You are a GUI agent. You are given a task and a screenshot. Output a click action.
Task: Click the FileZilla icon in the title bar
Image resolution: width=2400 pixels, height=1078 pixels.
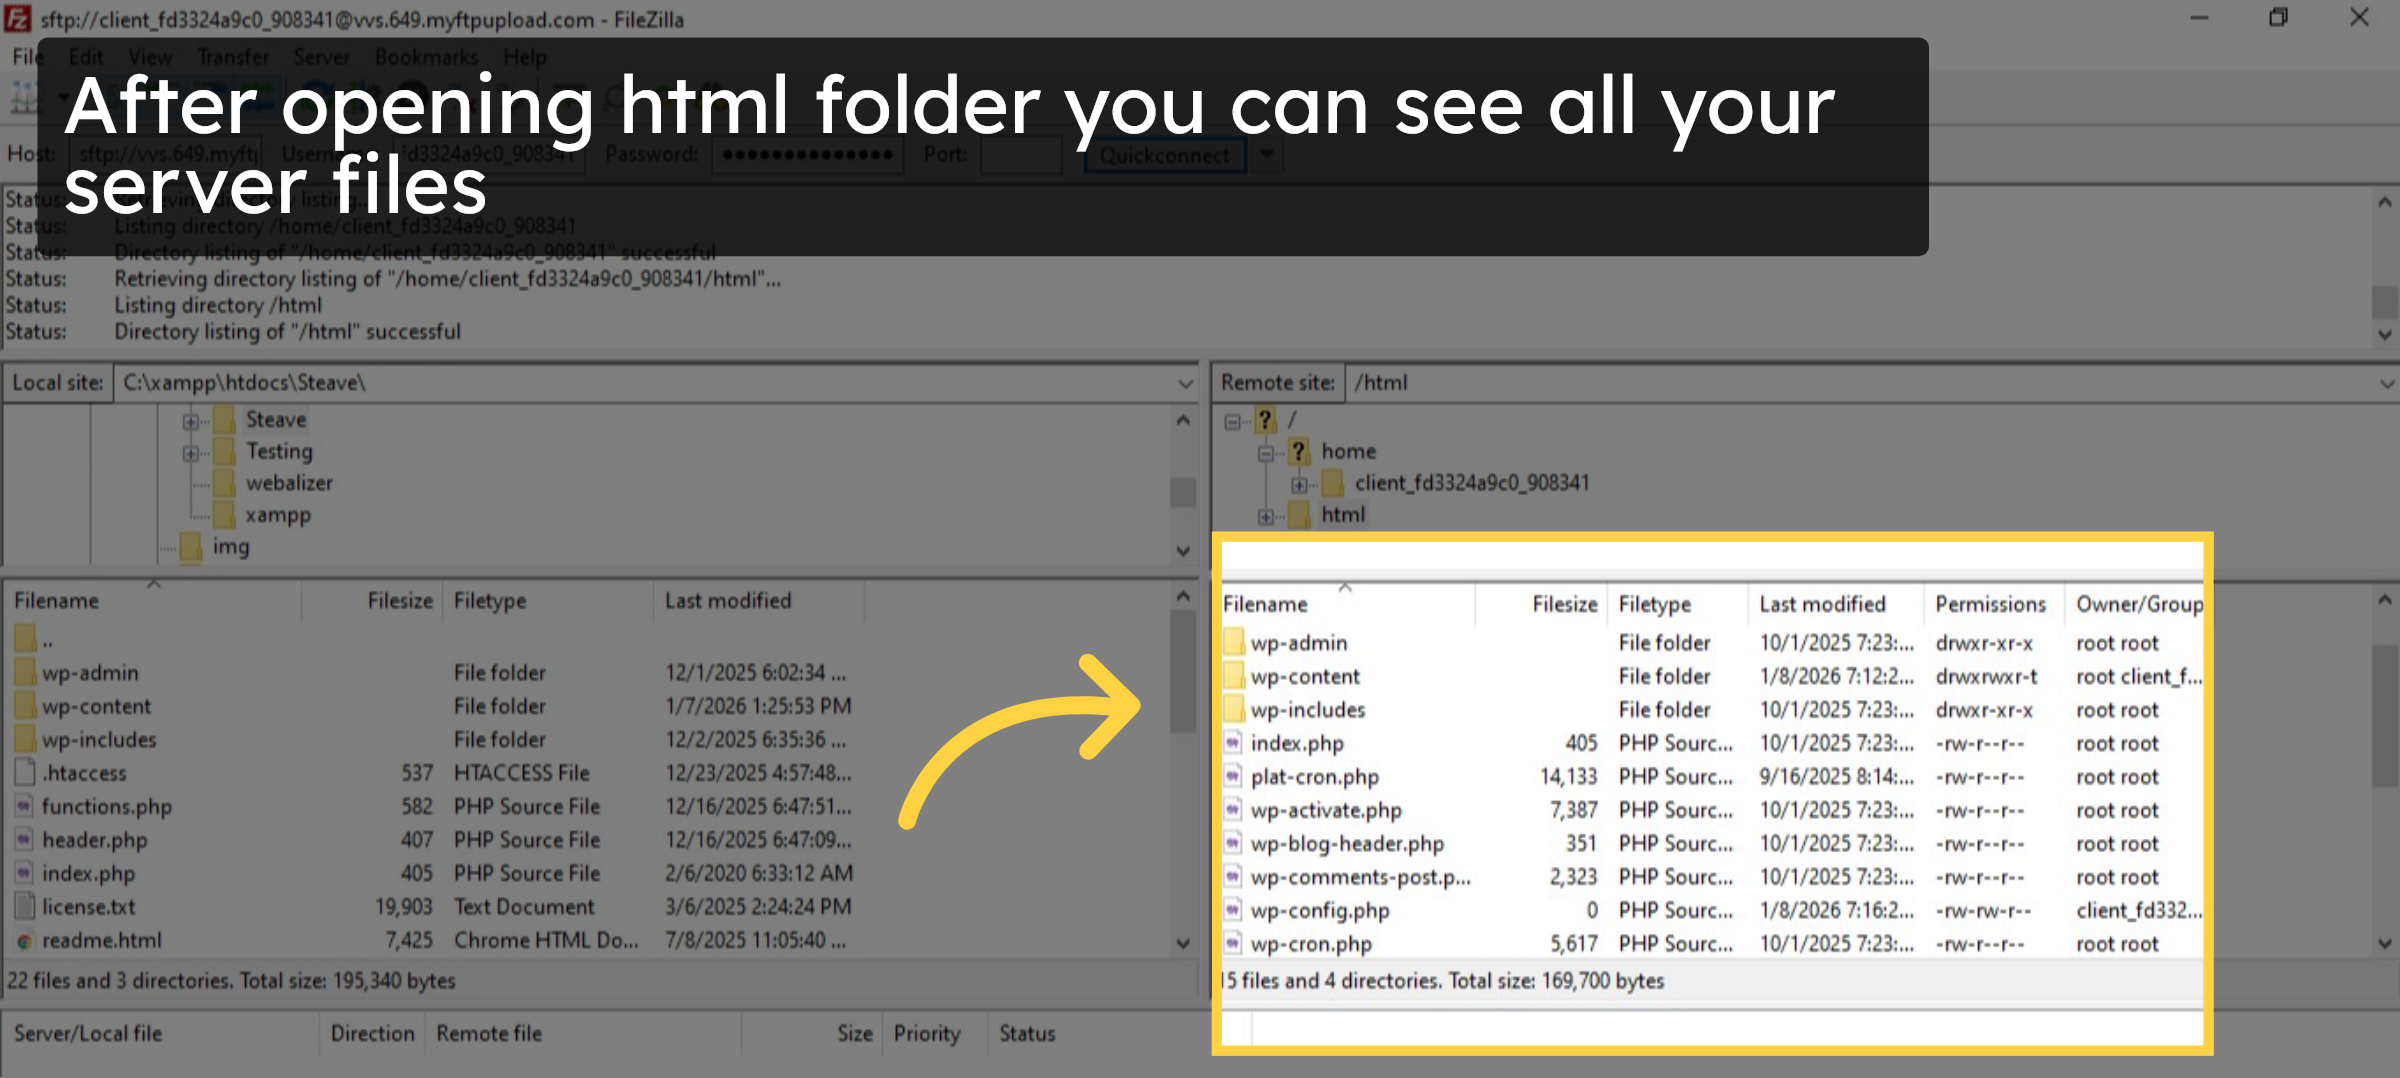(x=17, y=18)
